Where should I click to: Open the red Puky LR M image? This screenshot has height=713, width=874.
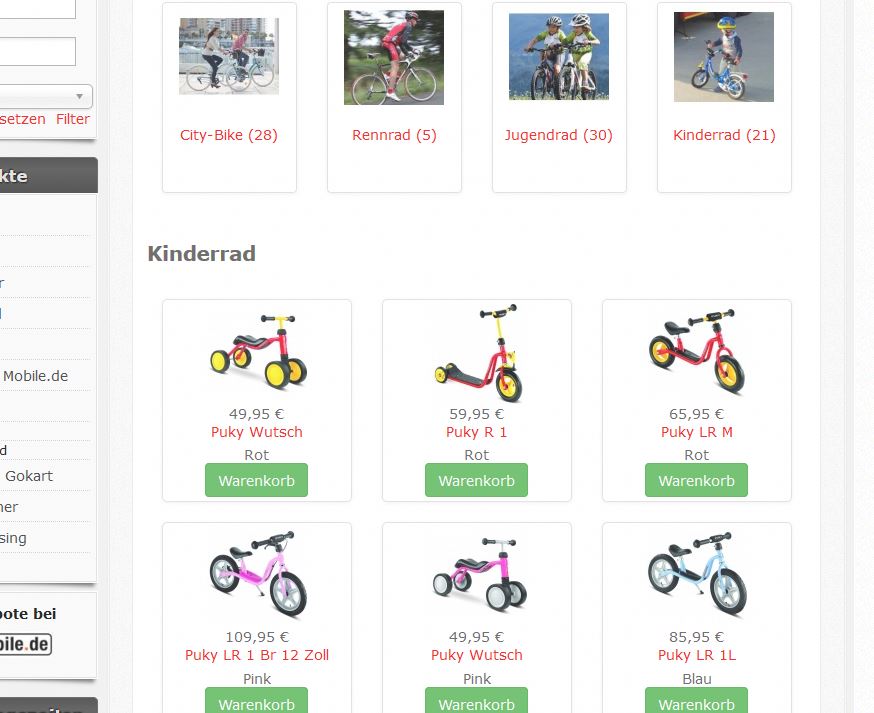coord(697,351)
